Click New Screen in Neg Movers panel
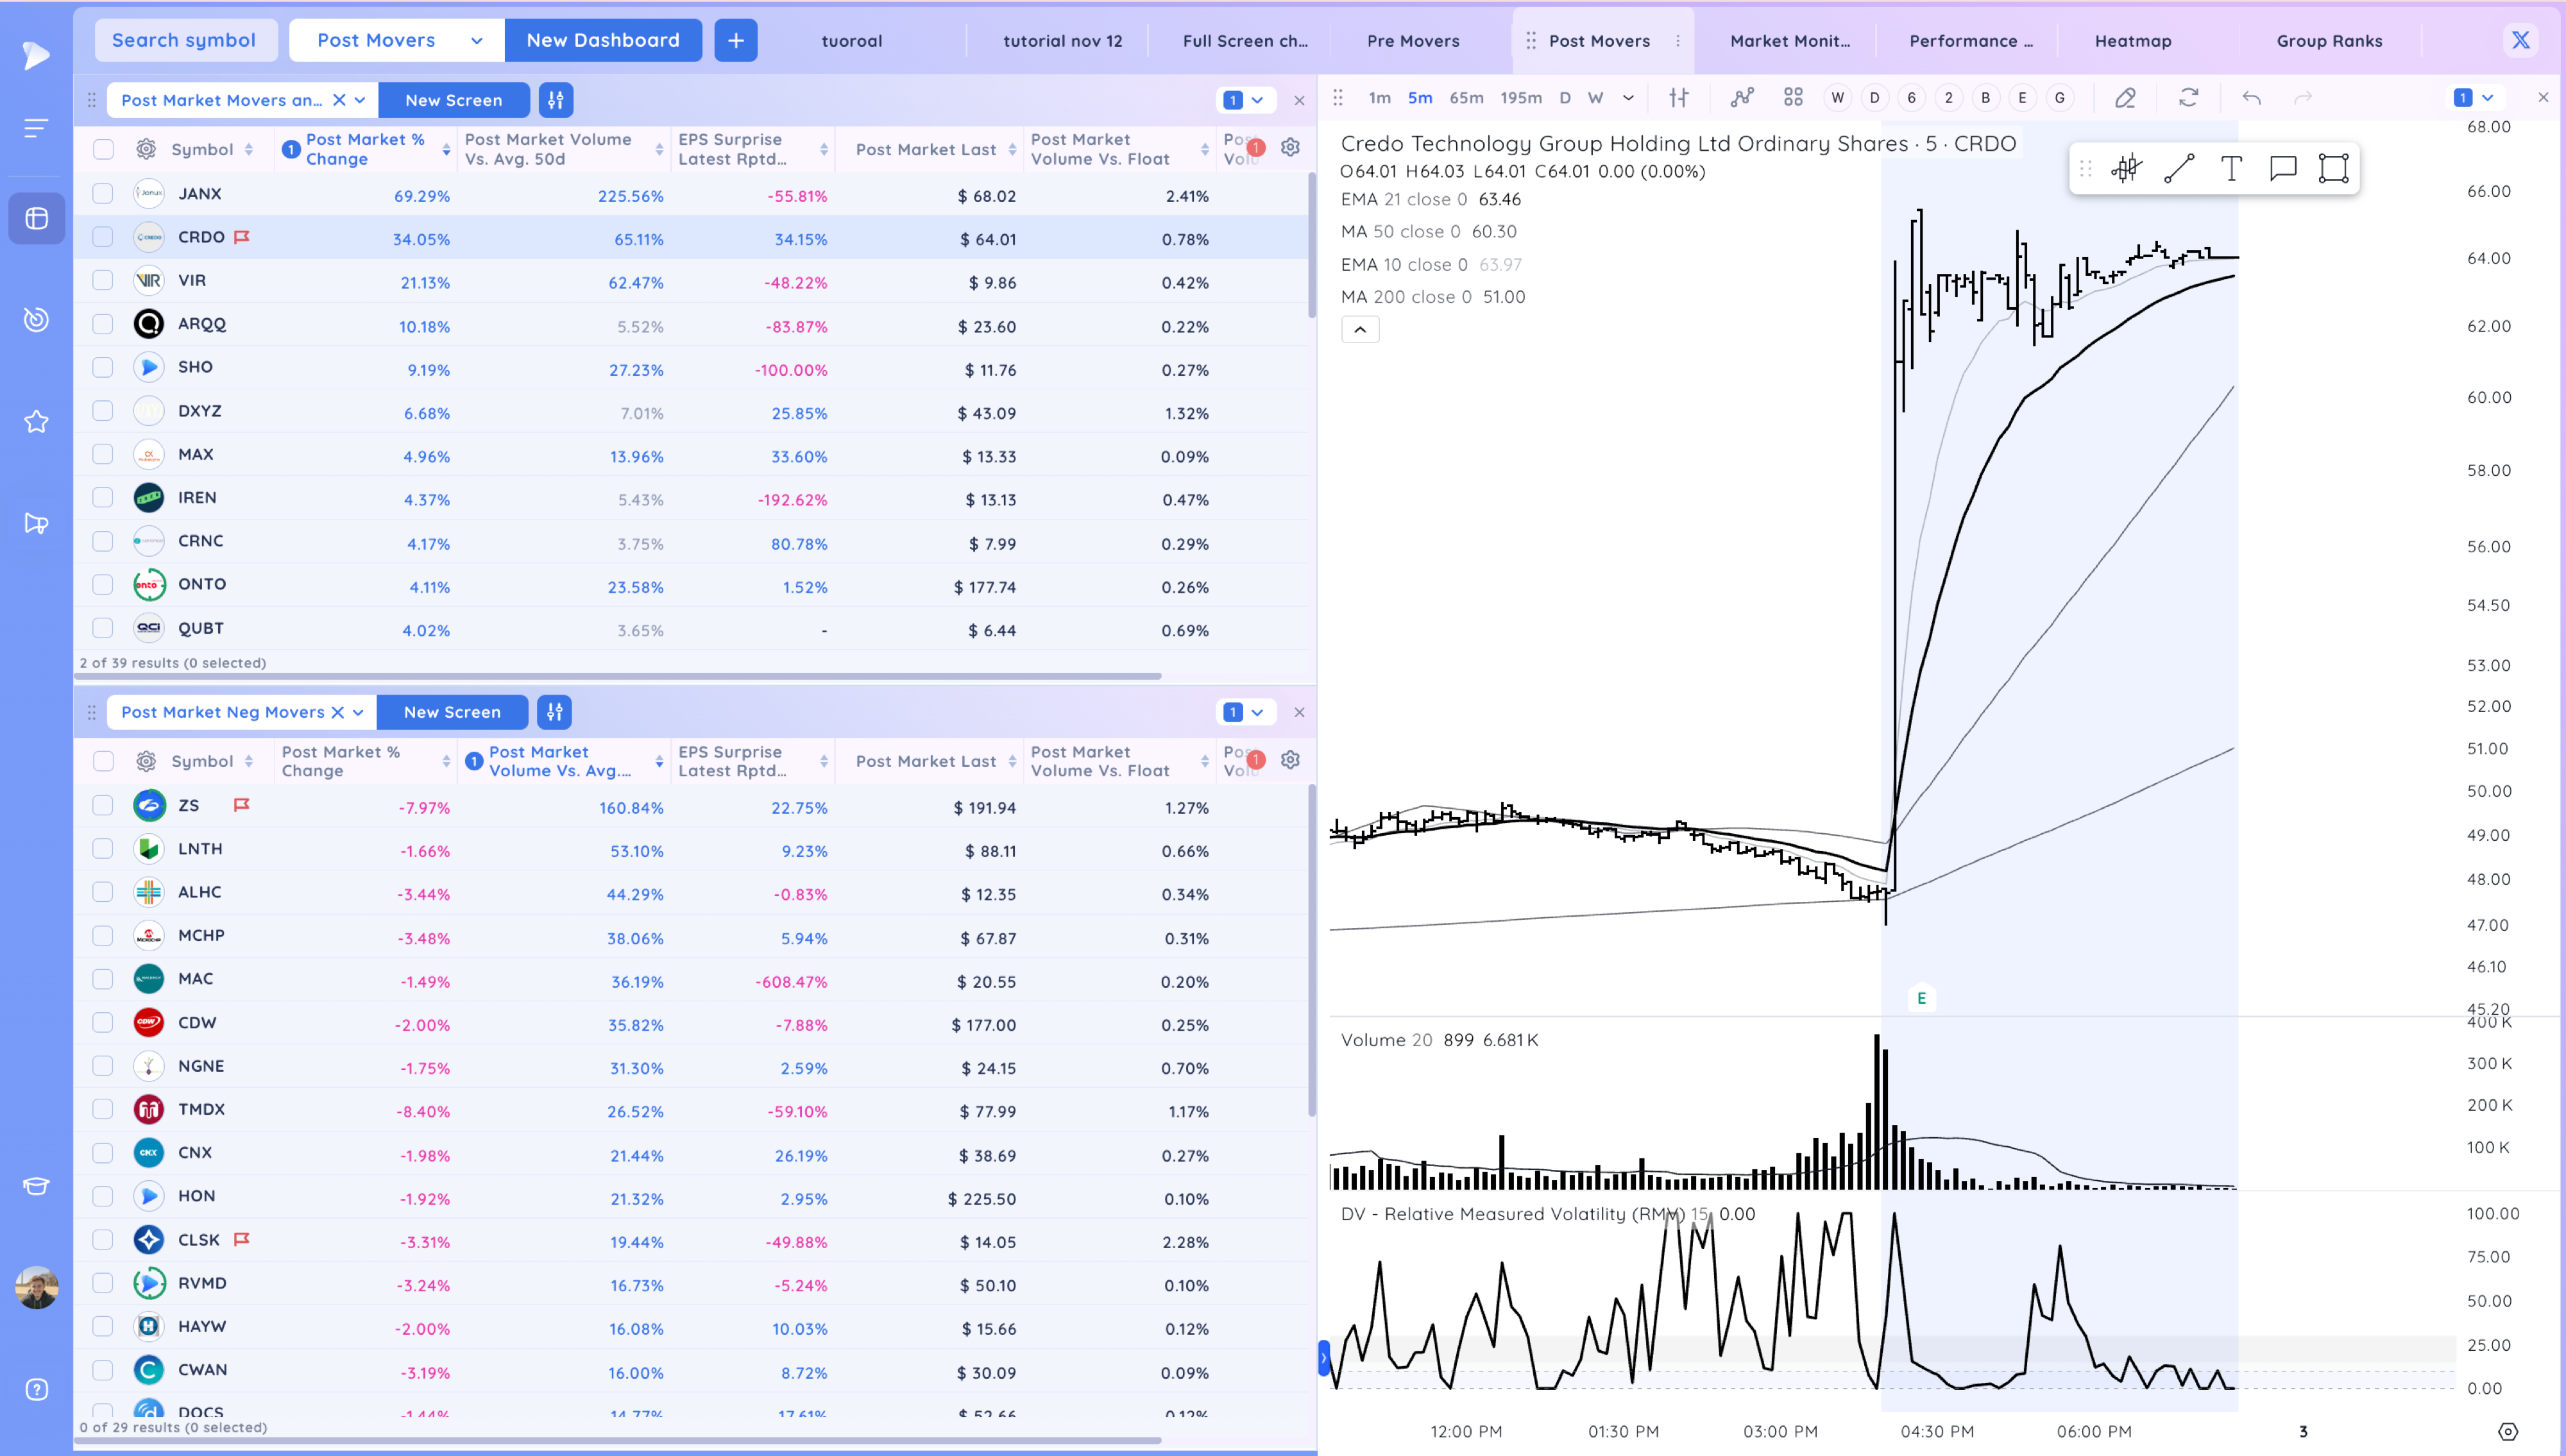The height and width of the screenshot is (1456, 2566). pos(452,712)
